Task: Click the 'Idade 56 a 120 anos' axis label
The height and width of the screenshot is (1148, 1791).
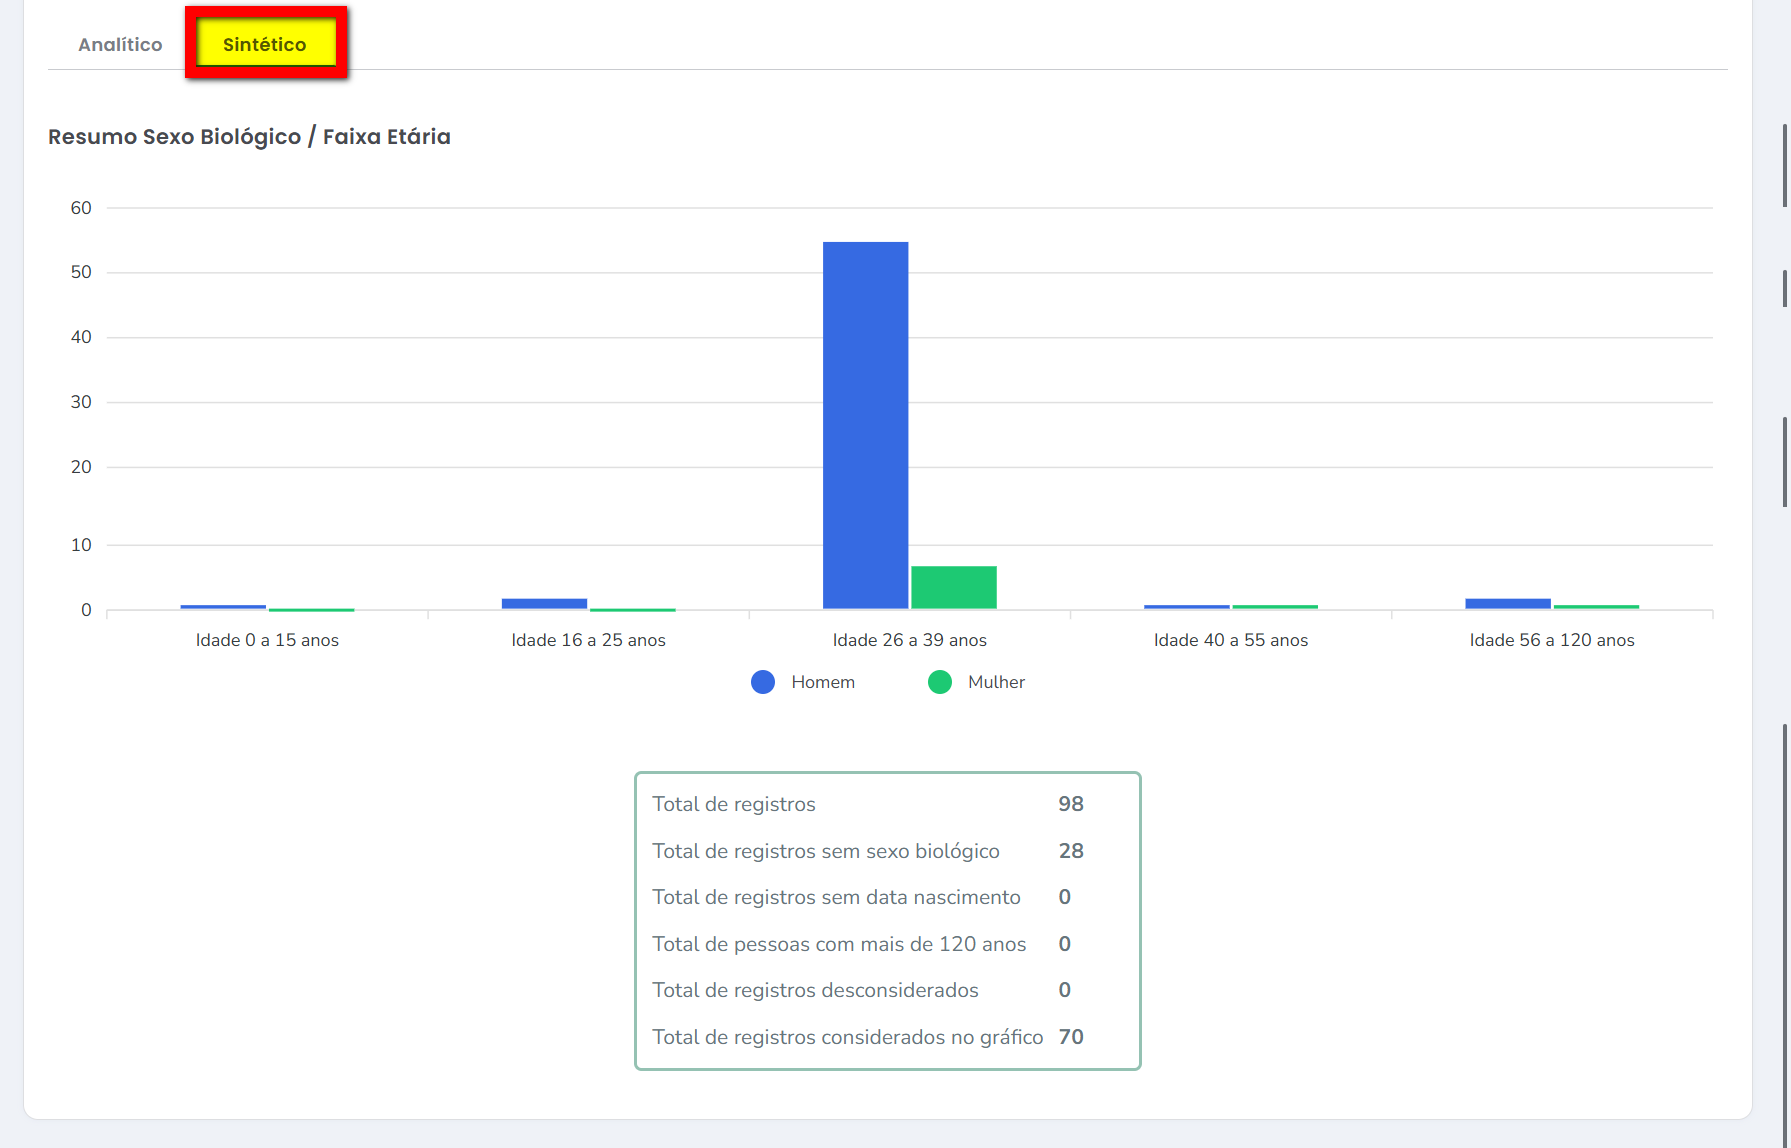Action: pyautogui.click(x=1551, y=640)
